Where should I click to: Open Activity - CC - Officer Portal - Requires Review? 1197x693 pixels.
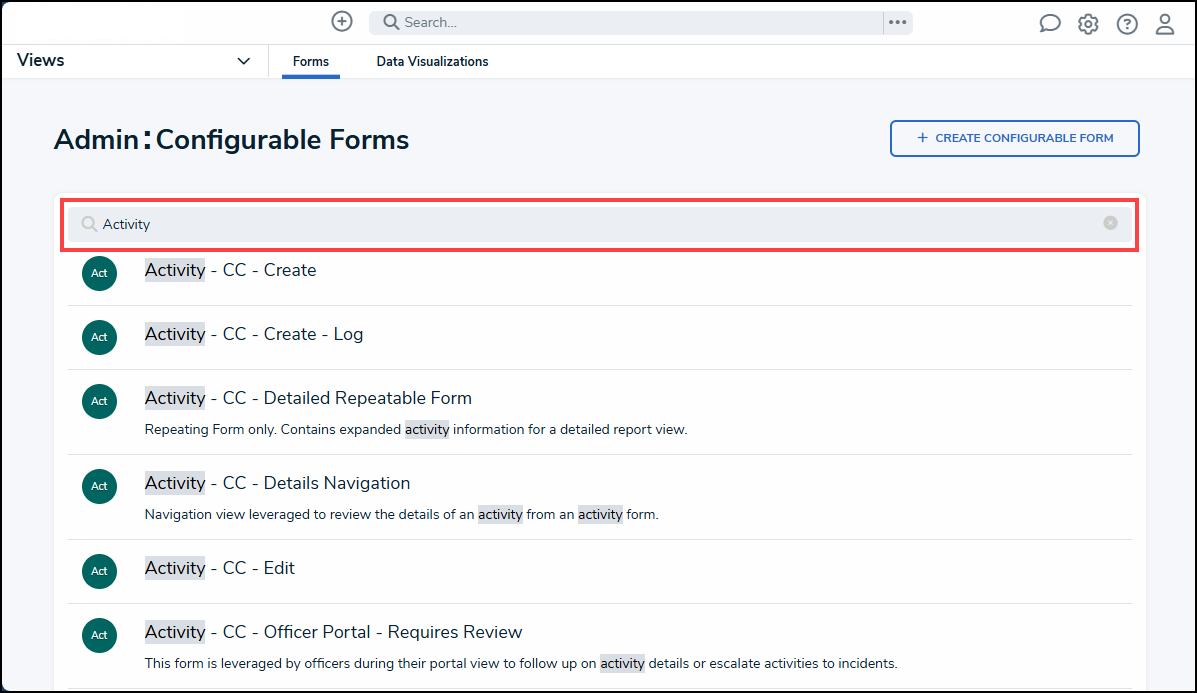pos(333,632)
